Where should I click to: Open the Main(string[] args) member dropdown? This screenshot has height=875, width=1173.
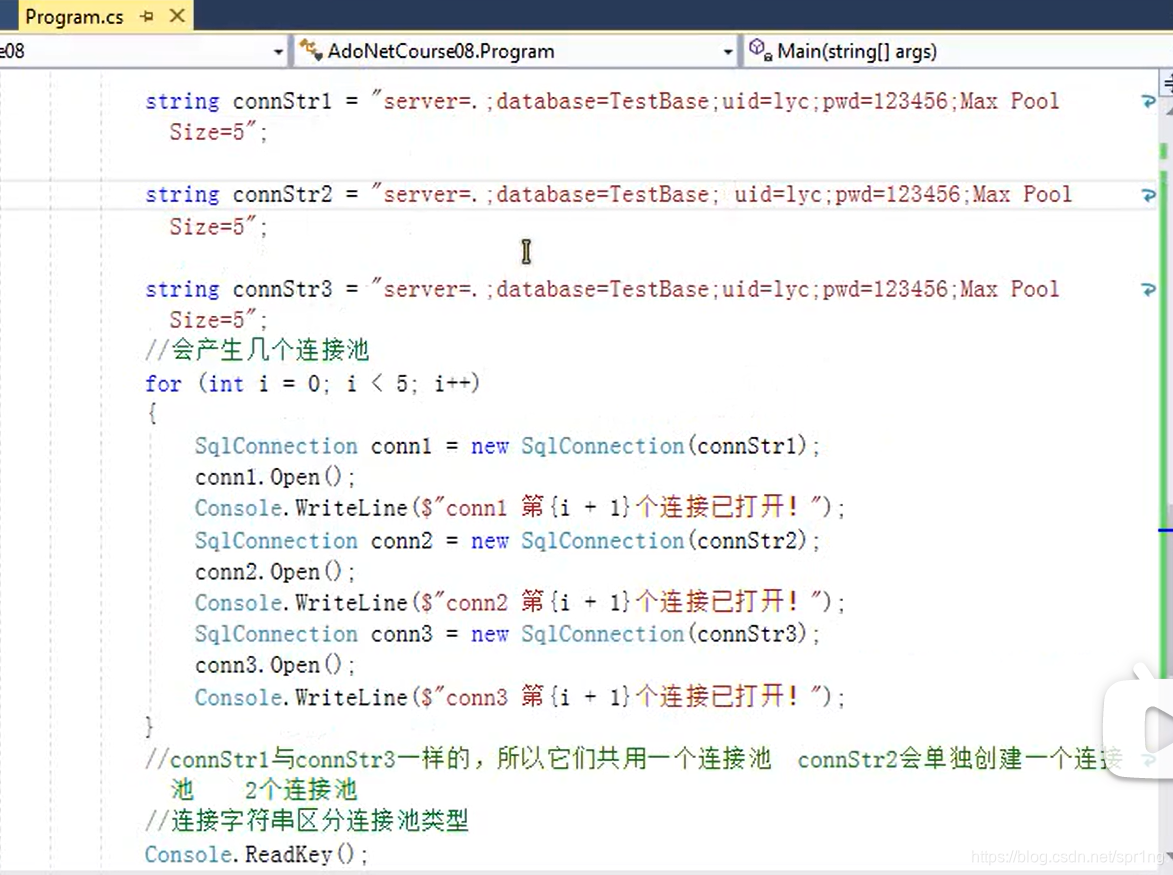tap(958, 51)
